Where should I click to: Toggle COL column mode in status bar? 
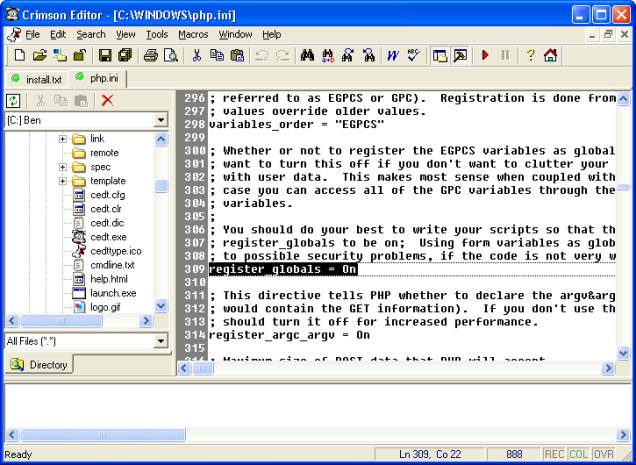pyautogui.click(x=579, y=454)
